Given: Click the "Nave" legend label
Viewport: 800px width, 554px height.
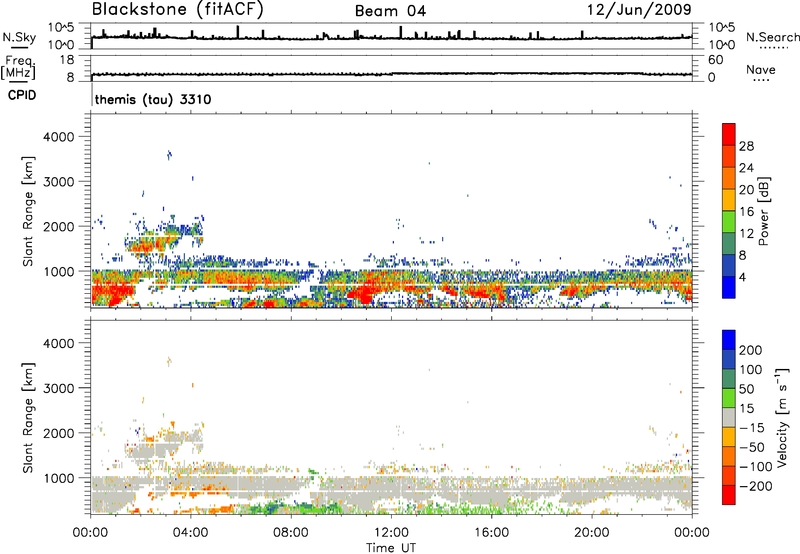Looking at the screenshot, I should tap(761, 69).
